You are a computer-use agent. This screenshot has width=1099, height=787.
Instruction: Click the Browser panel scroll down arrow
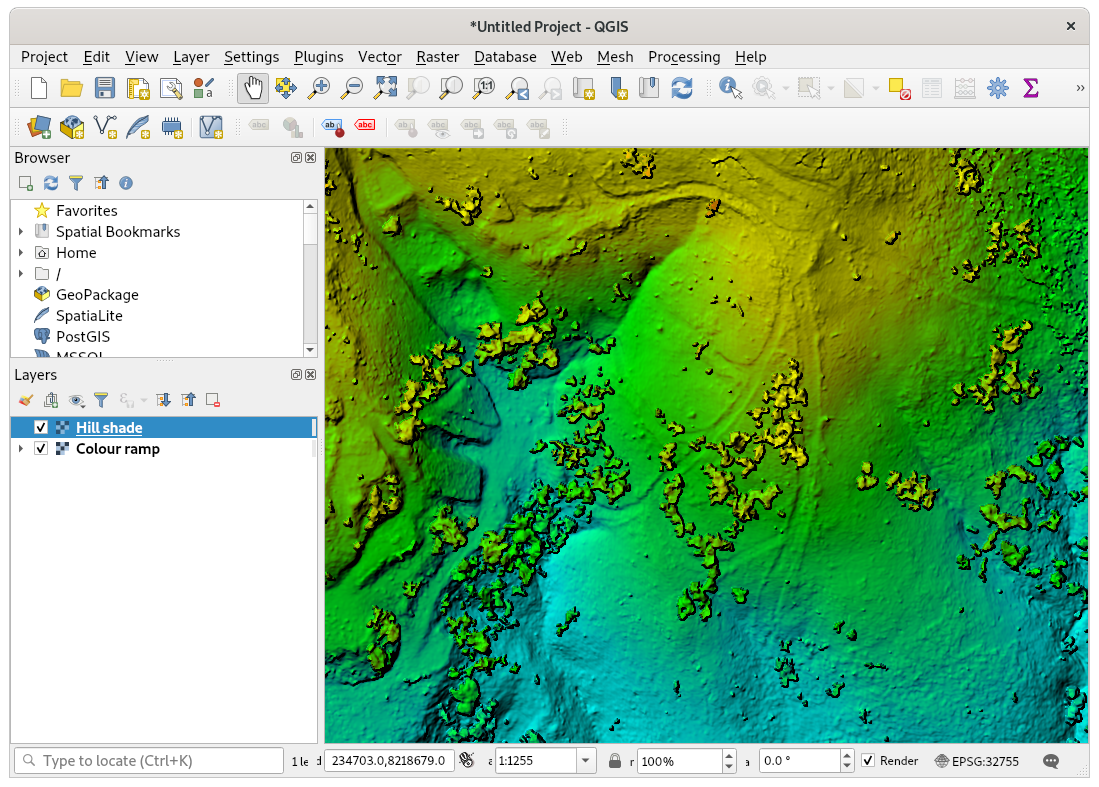[x=310, y=349]
